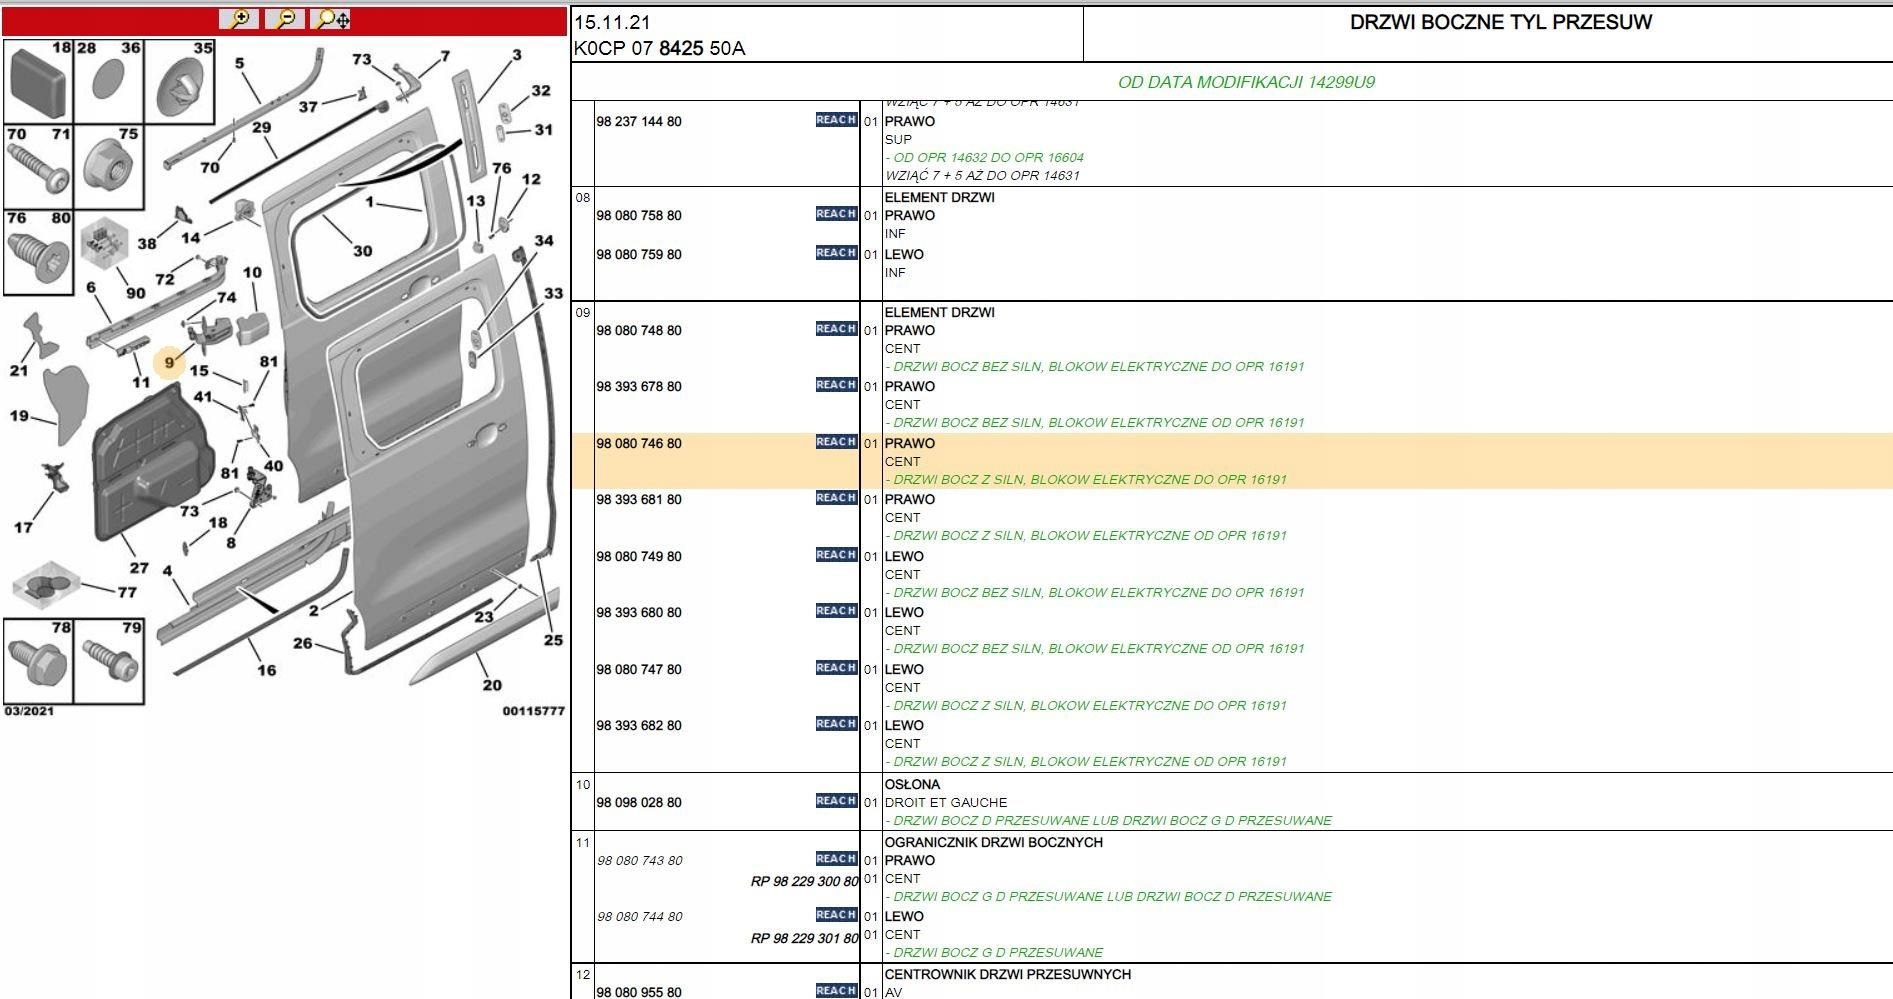Click the green modification date notice
Screen dimensions: 1893x999
[x=1246, y=82]
